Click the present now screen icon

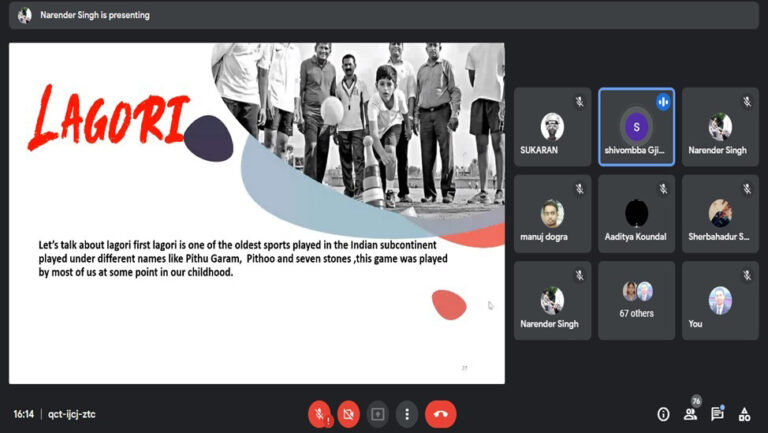378,414
